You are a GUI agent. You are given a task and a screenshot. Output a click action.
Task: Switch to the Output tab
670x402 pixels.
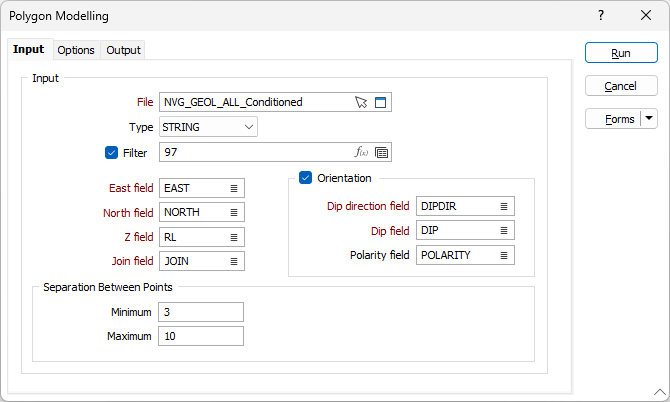tap(124, 50)
